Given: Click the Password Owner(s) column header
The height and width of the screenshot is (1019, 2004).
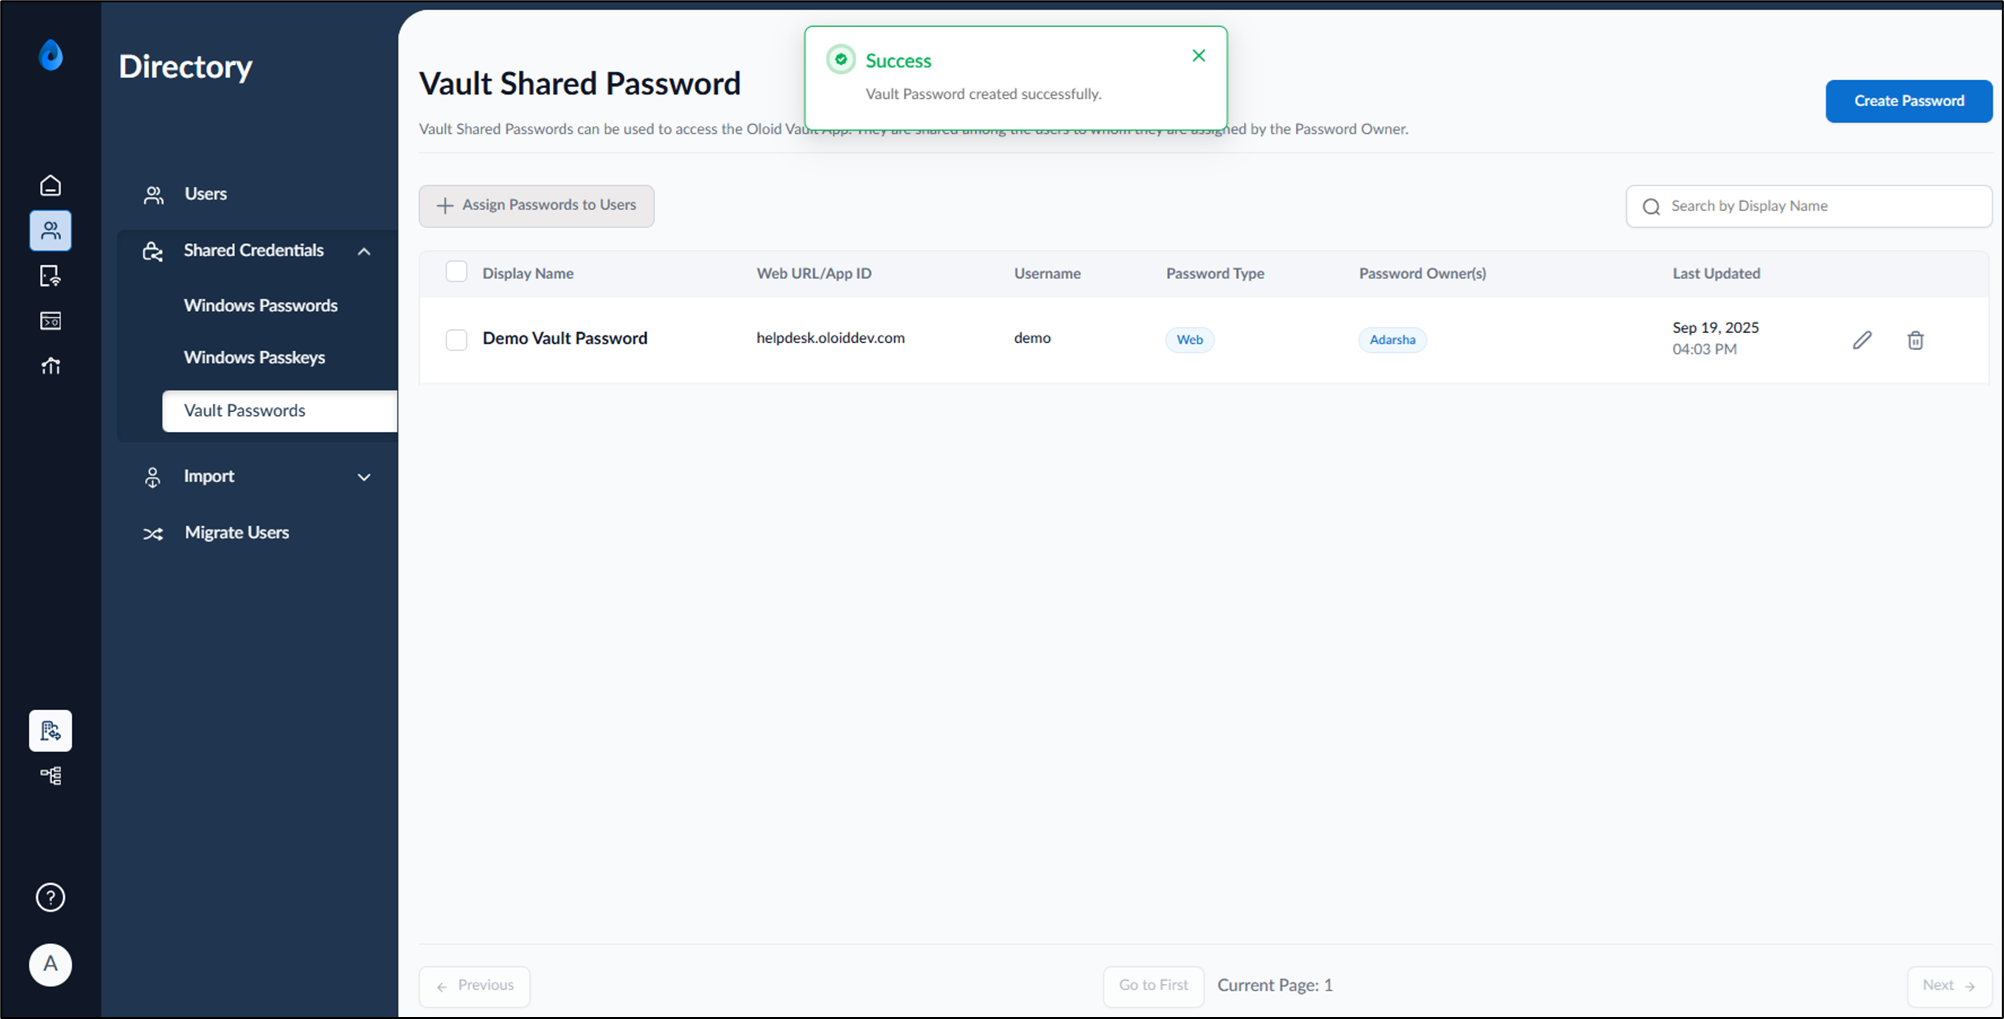Looking at the screenshot, I should coord(1422,273).
